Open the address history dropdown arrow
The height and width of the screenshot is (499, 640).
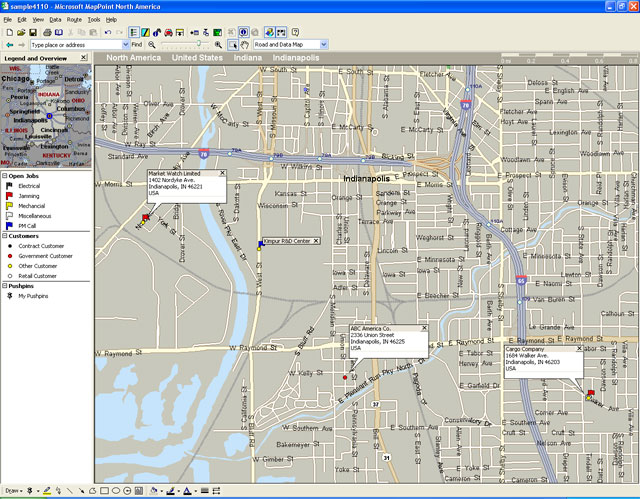[x=126, y=45]
